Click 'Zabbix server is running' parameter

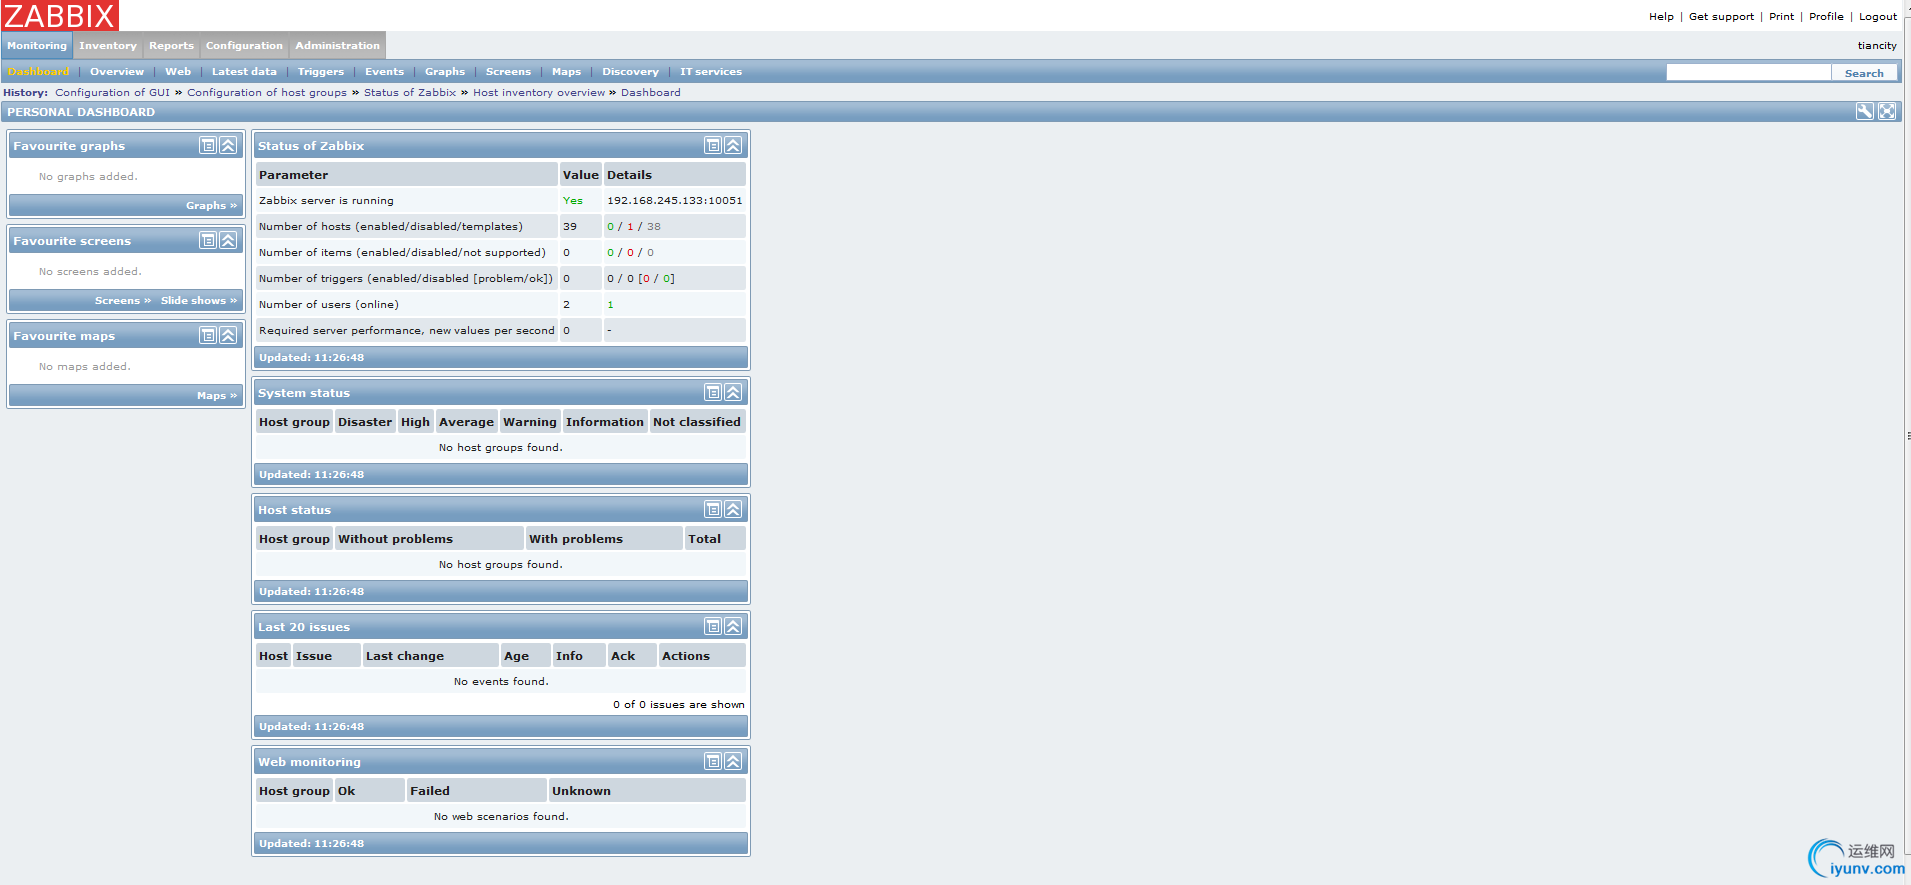tap(326, 201)
